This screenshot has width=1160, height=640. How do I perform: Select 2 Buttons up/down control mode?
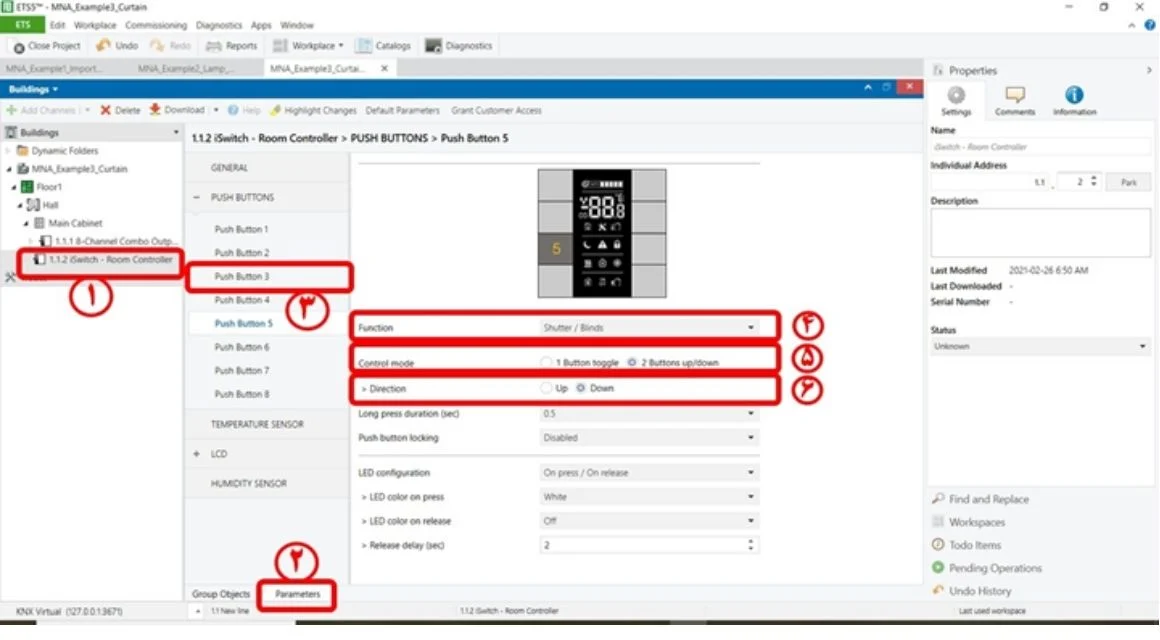coord(632,363)
